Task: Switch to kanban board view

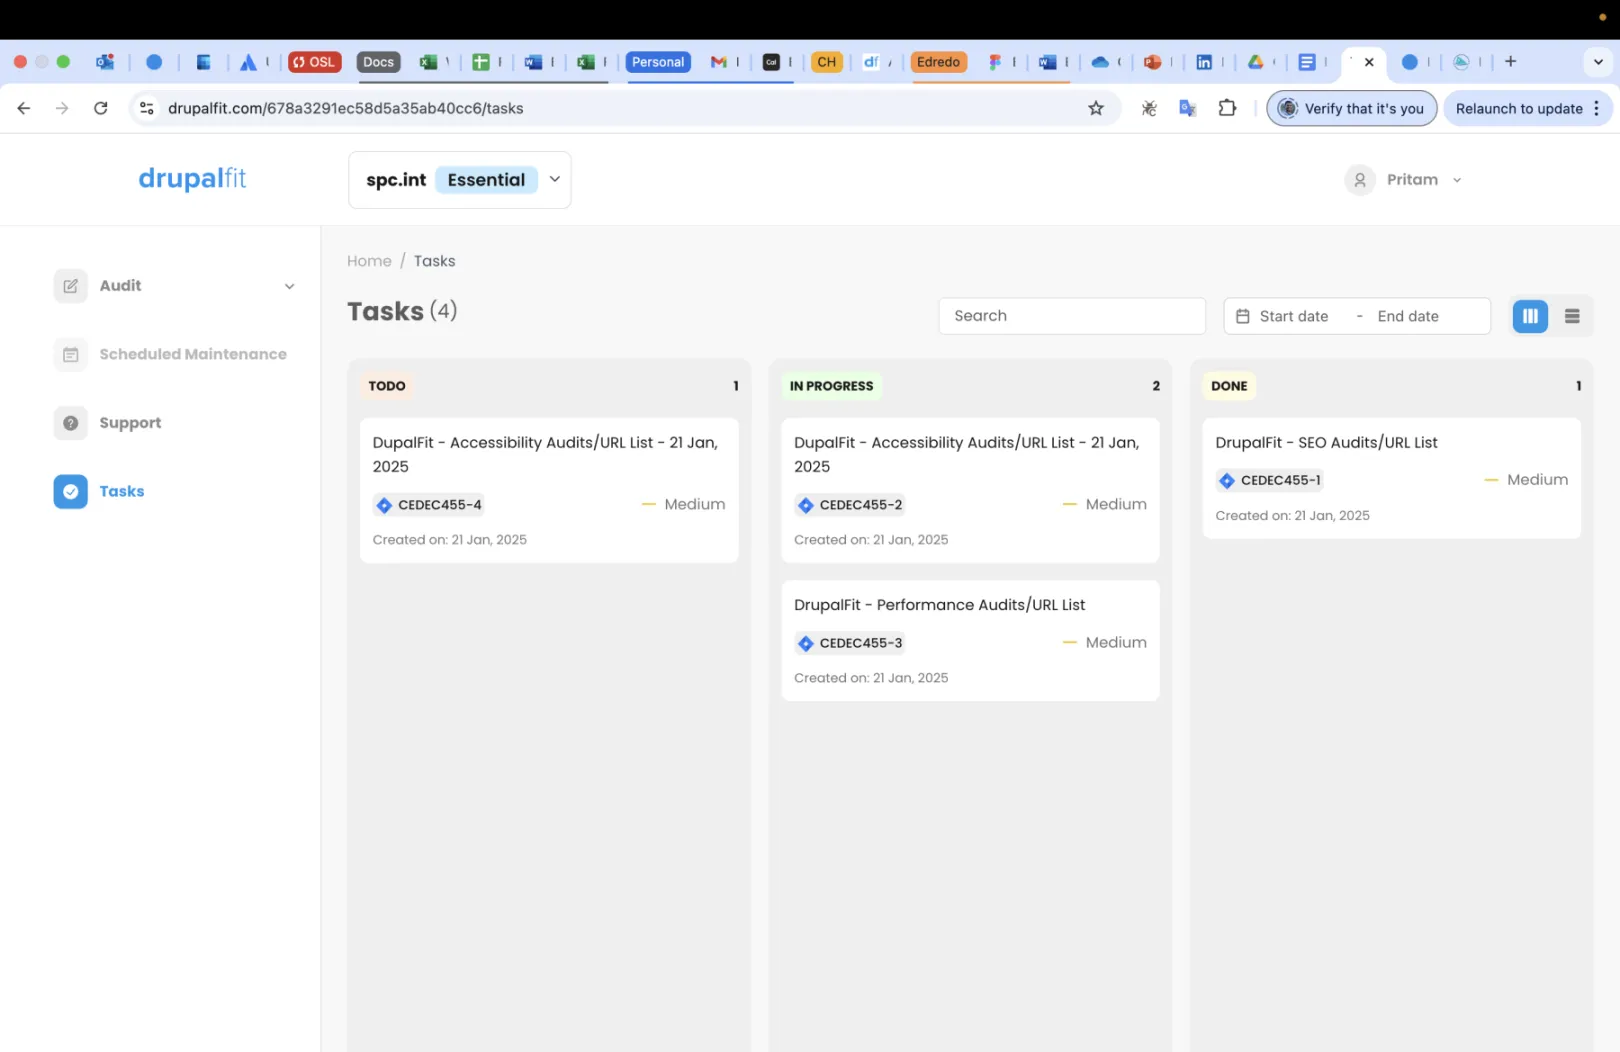Action: click(x=1530, y=316)
